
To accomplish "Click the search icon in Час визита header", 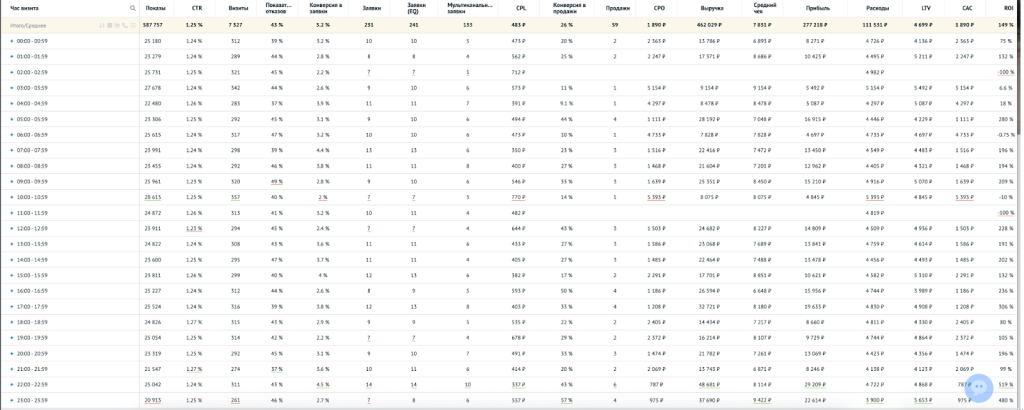I will [132, 8].
